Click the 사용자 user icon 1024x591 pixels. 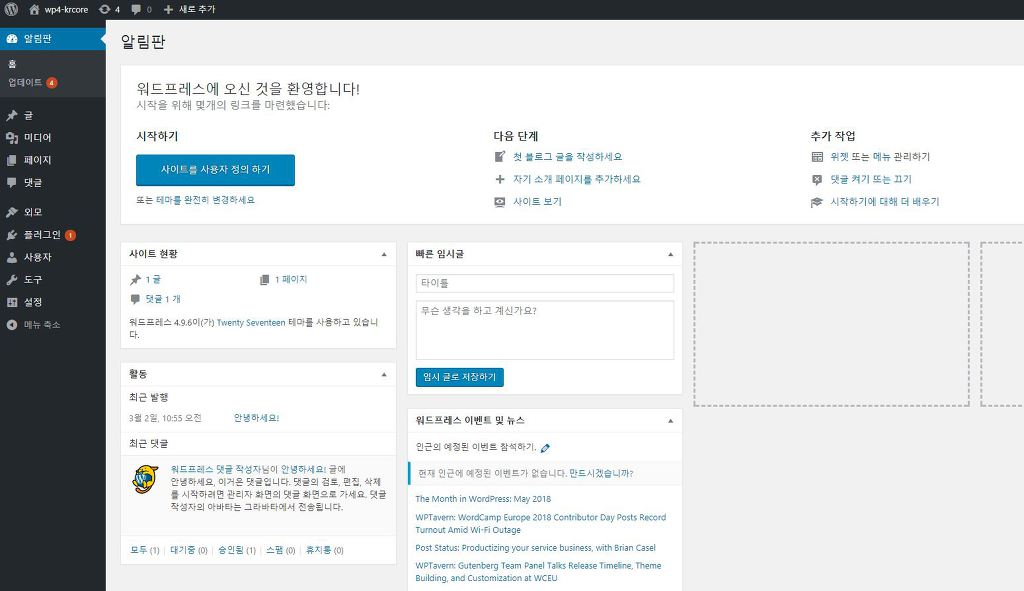[12, 257]
